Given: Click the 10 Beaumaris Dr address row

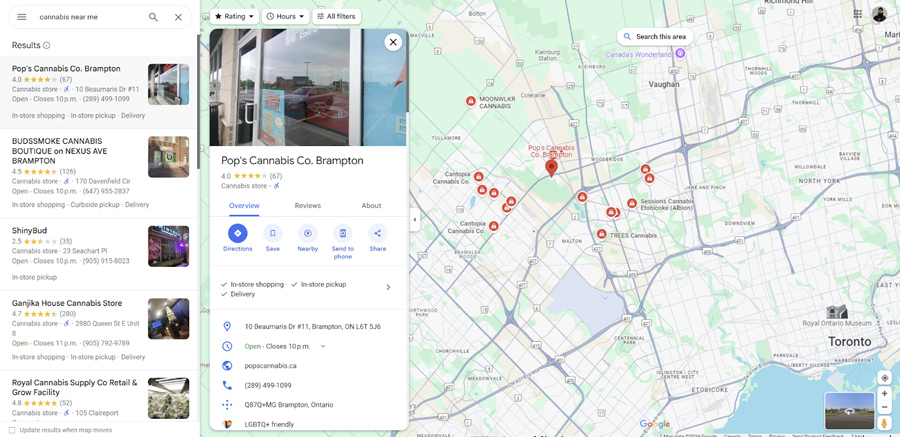Looking at the screenshot, I should click(x=309, y=327).
